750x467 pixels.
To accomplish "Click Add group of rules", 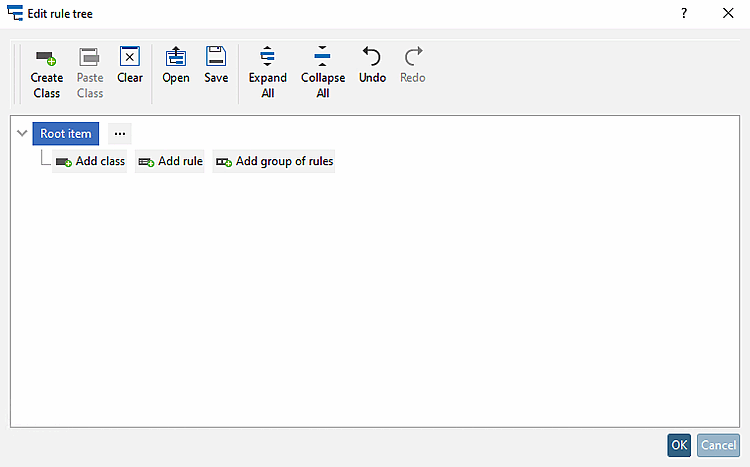I will pos(274,161).
